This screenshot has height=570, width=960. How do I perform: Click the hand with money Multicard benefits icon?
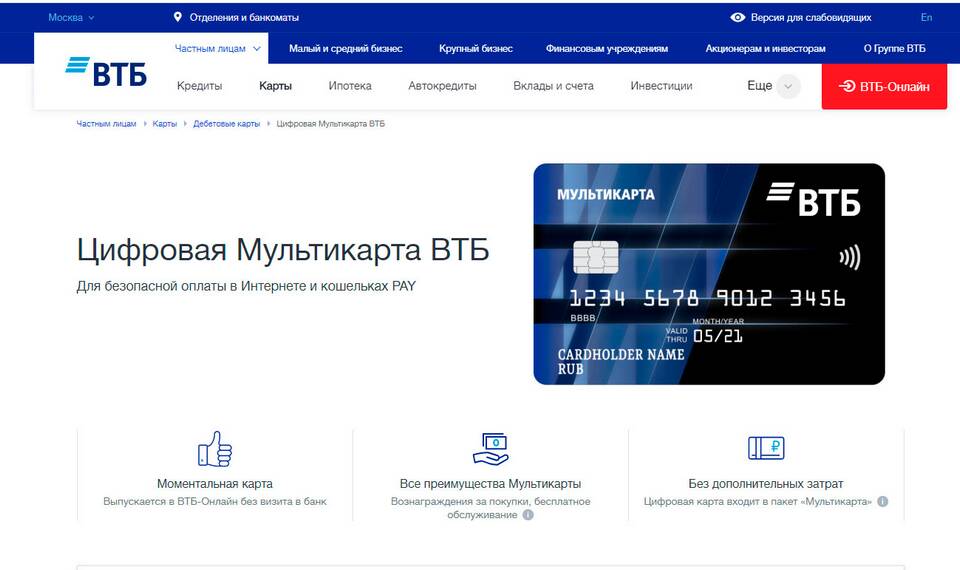pos(490,449)
